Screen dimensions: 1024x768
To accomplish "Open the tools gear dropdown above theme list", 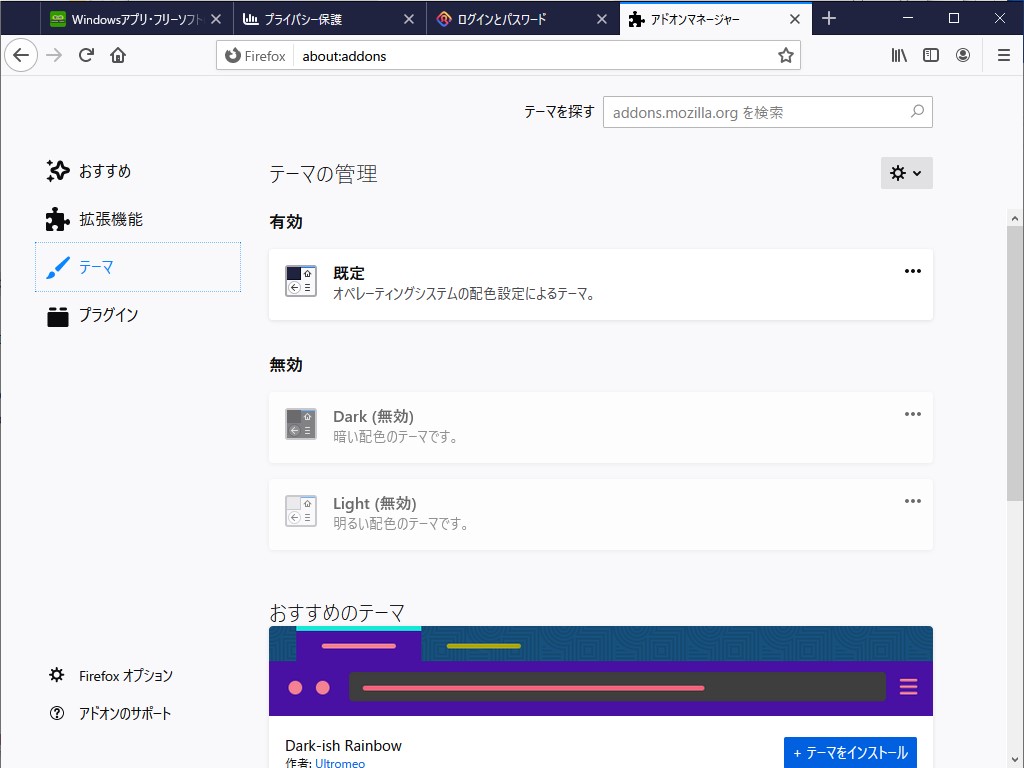I will [906, 173].
